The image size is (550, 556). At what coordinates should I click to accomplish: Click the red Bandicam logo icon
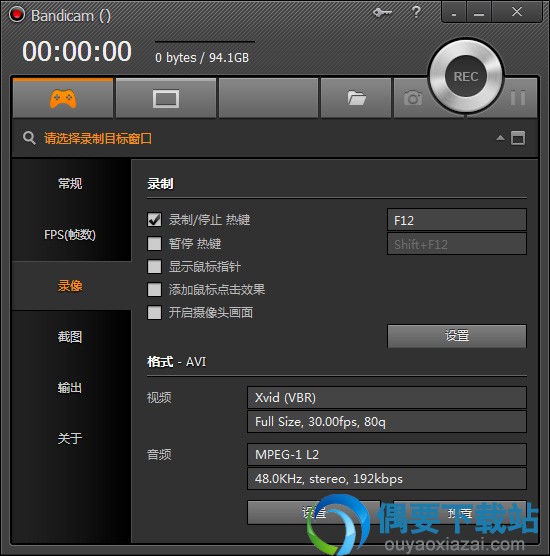click(16, 15)
